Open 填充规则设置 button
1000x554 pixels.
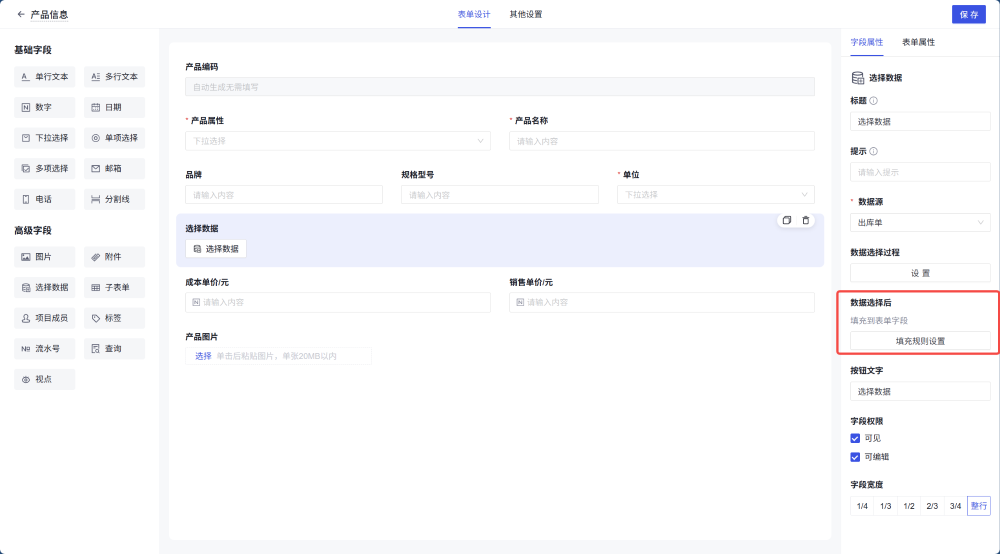point(920,341)
